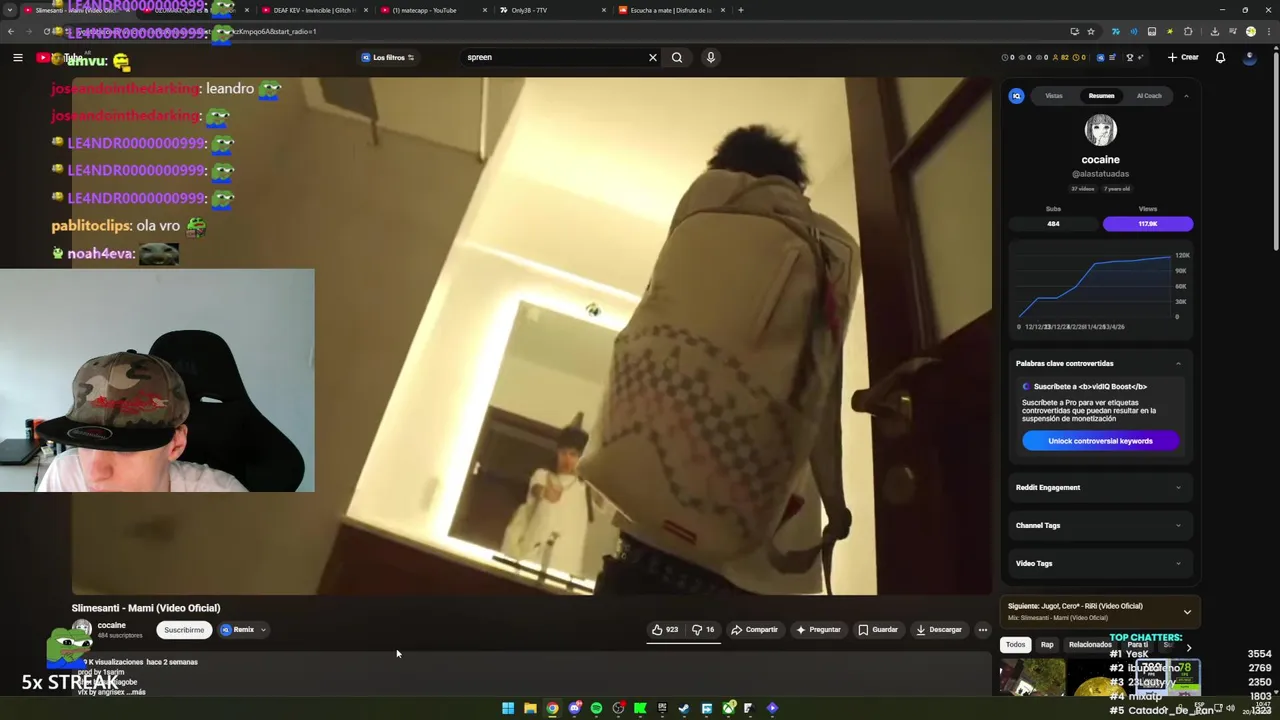The image size is (1280, 720).
Task: Like the video with thumbs up
Action: click(666, 630)
